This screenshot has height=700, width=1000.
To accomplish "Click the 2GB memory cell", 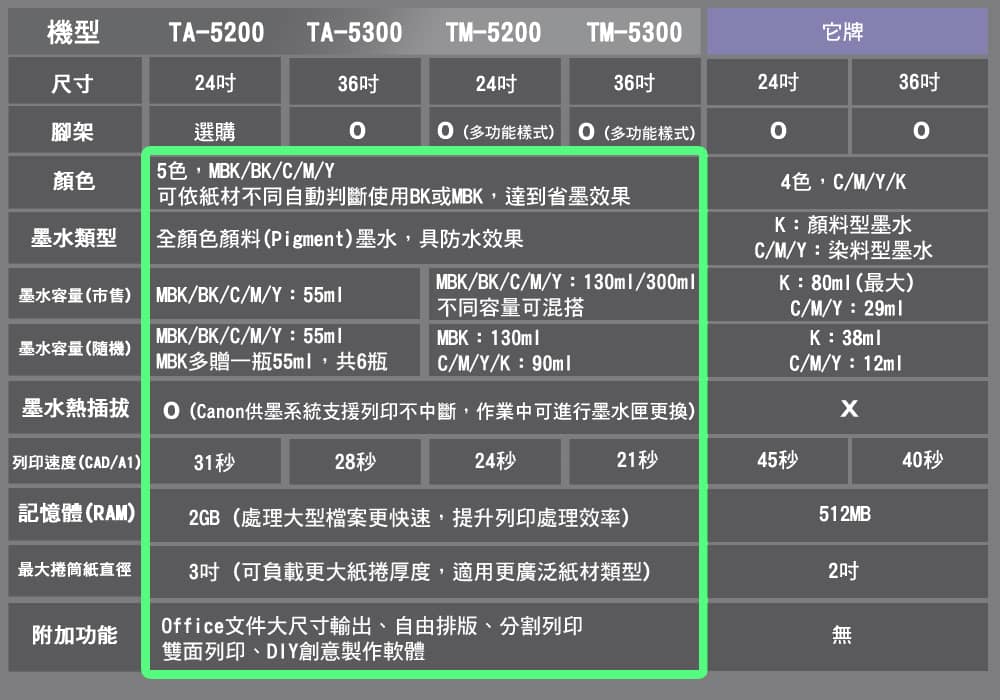I will (x=424, y=516).
